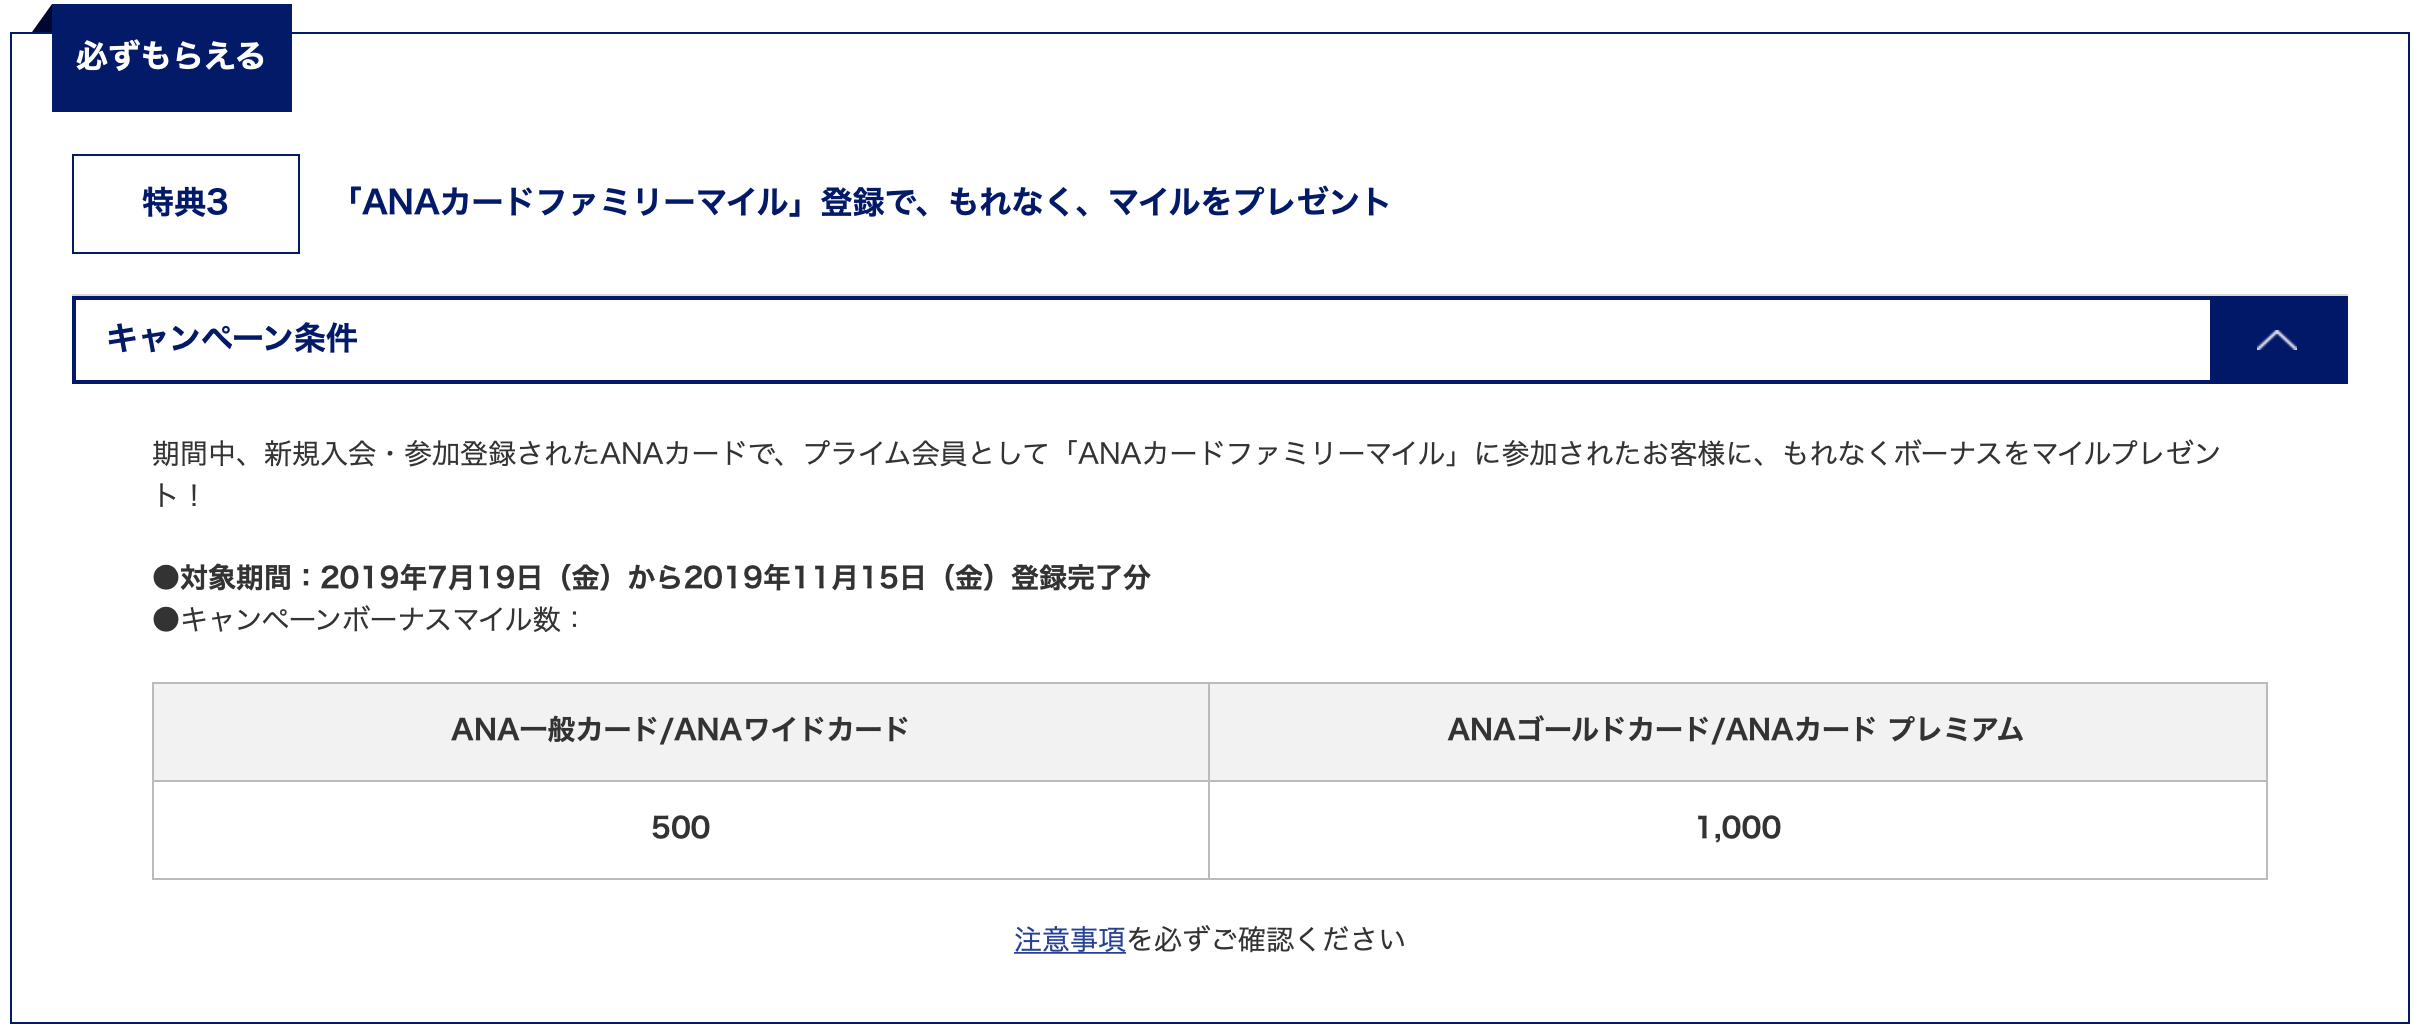Click the continued ト! text on second paragraph line
Screen dimensions: 2426x1036
point(177,495)
